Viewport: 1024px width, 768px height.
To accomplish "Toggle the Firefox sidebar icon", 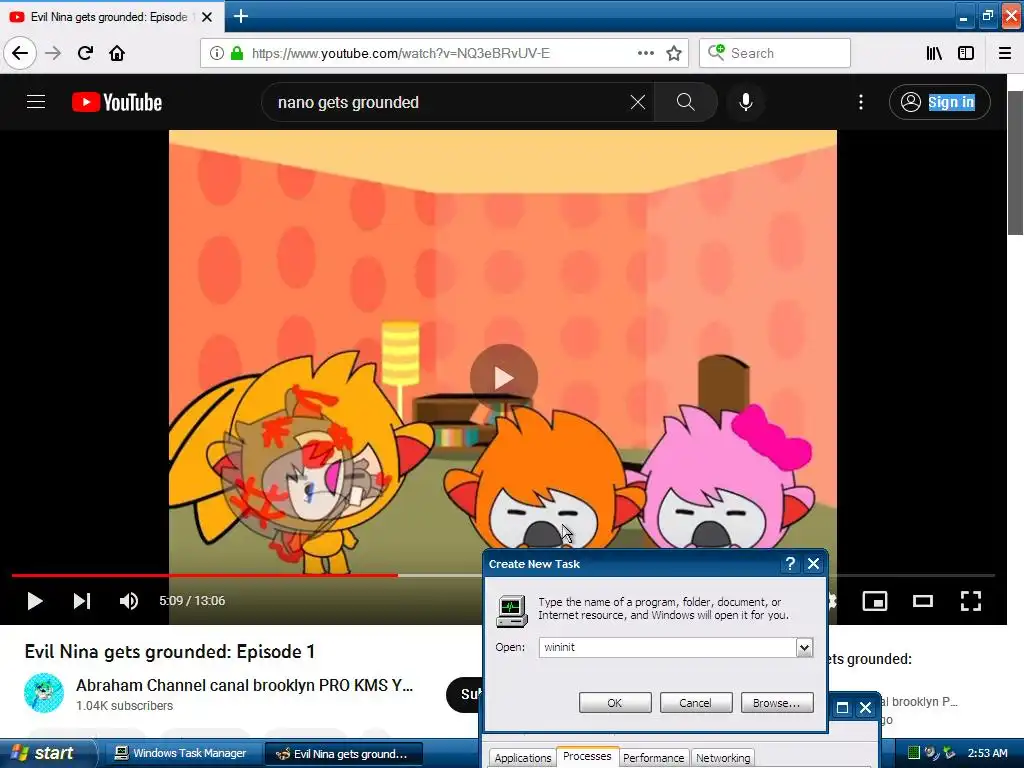I will coord(966,53).
